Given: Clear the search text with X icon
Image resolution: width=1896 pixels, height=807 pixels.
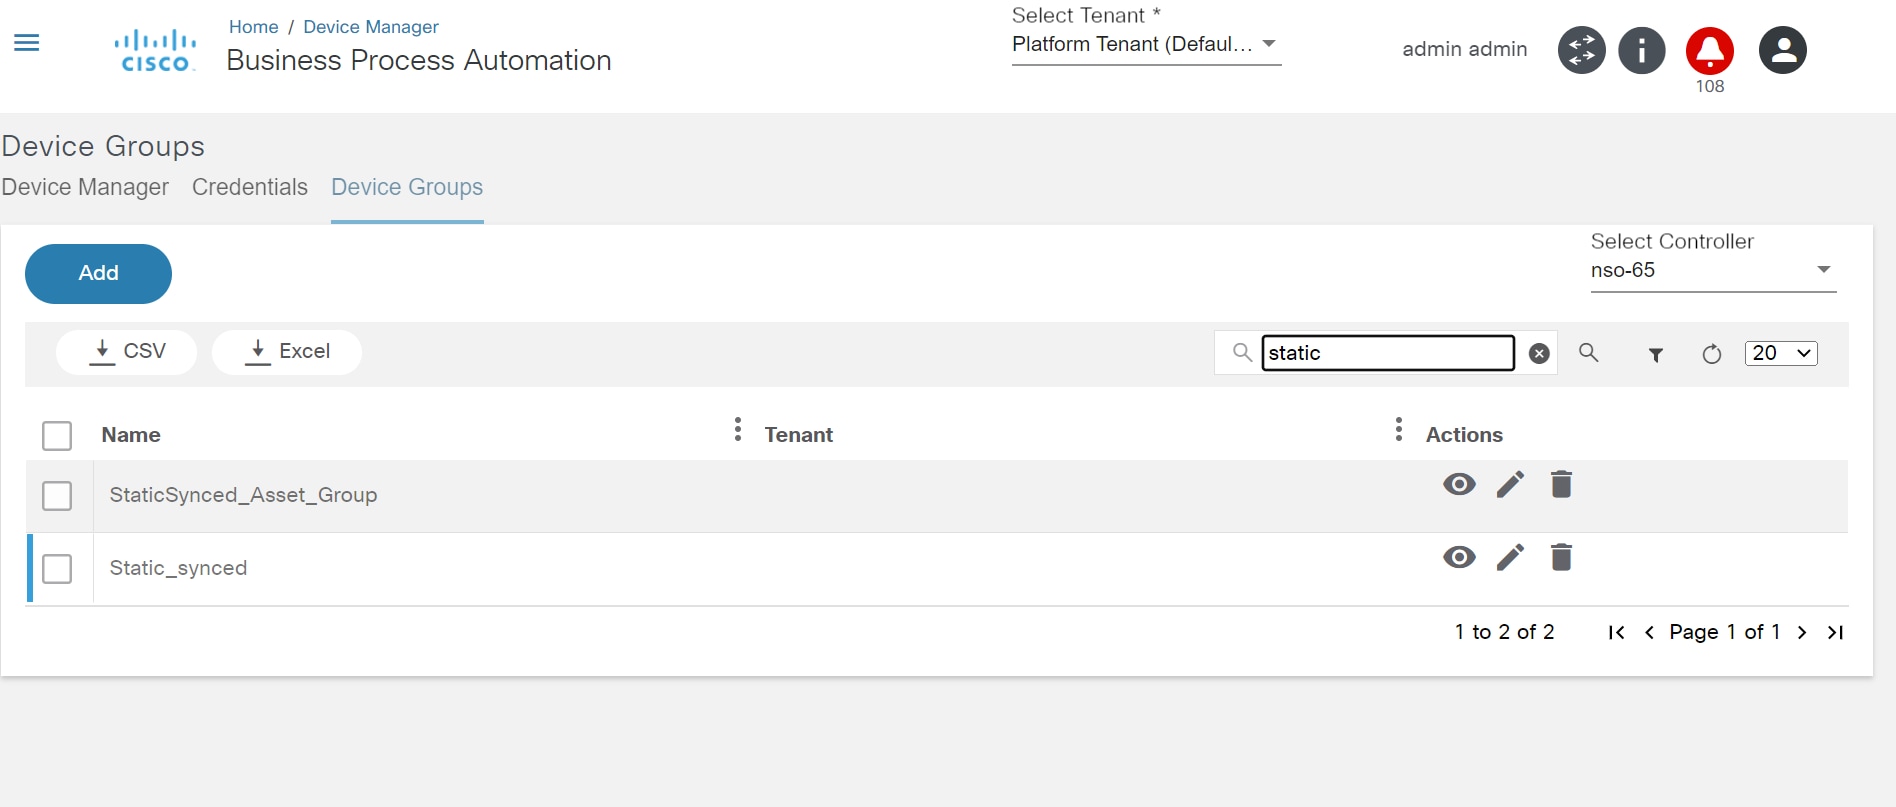Looking at the screenshot, I should coord(1540,353).
